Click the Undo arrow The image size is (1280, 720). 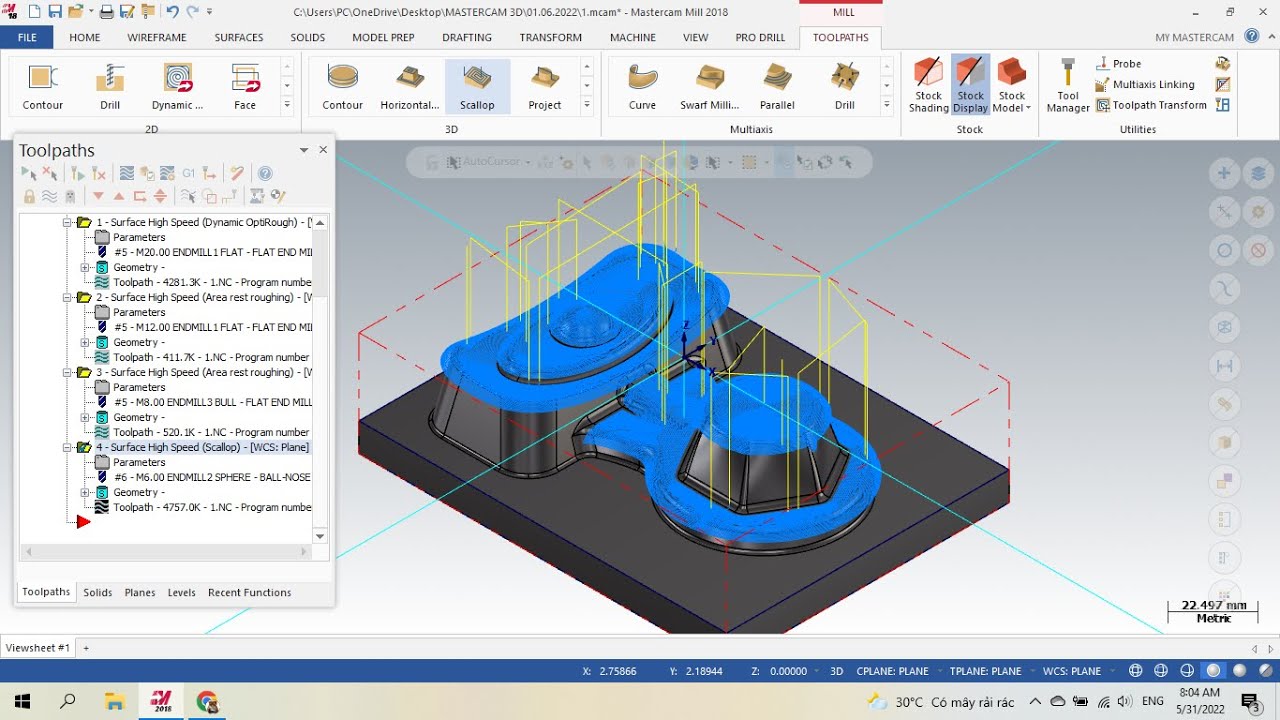coord(173,12)
